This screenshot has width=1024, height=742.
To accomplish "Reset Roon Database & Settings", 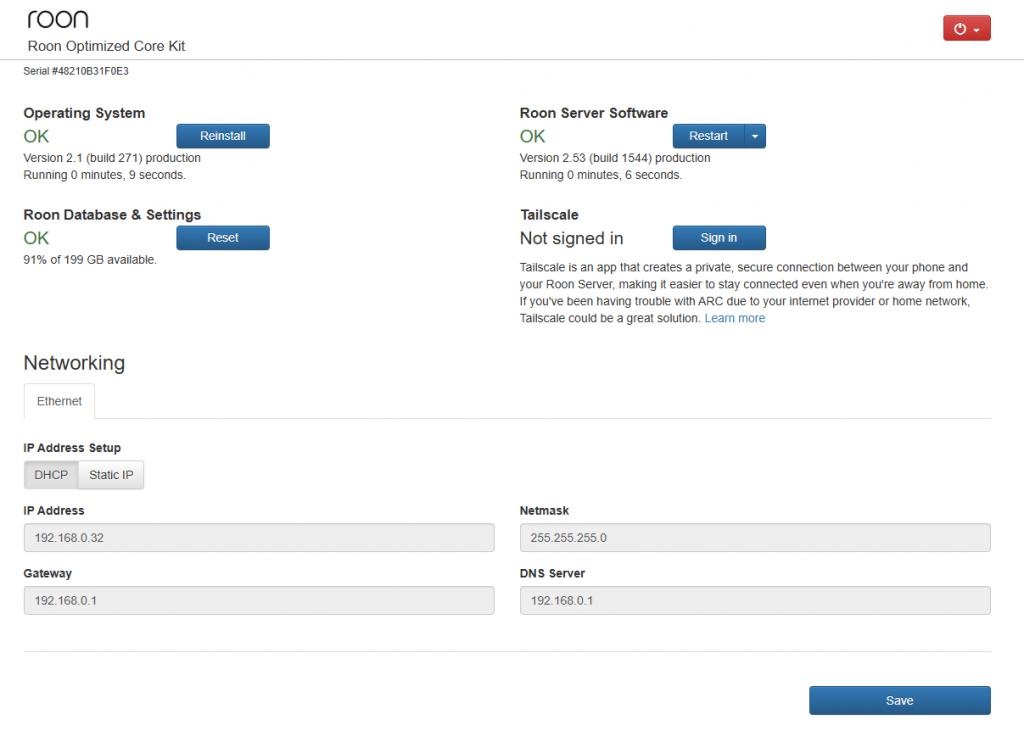I will [x=223, y=238].
